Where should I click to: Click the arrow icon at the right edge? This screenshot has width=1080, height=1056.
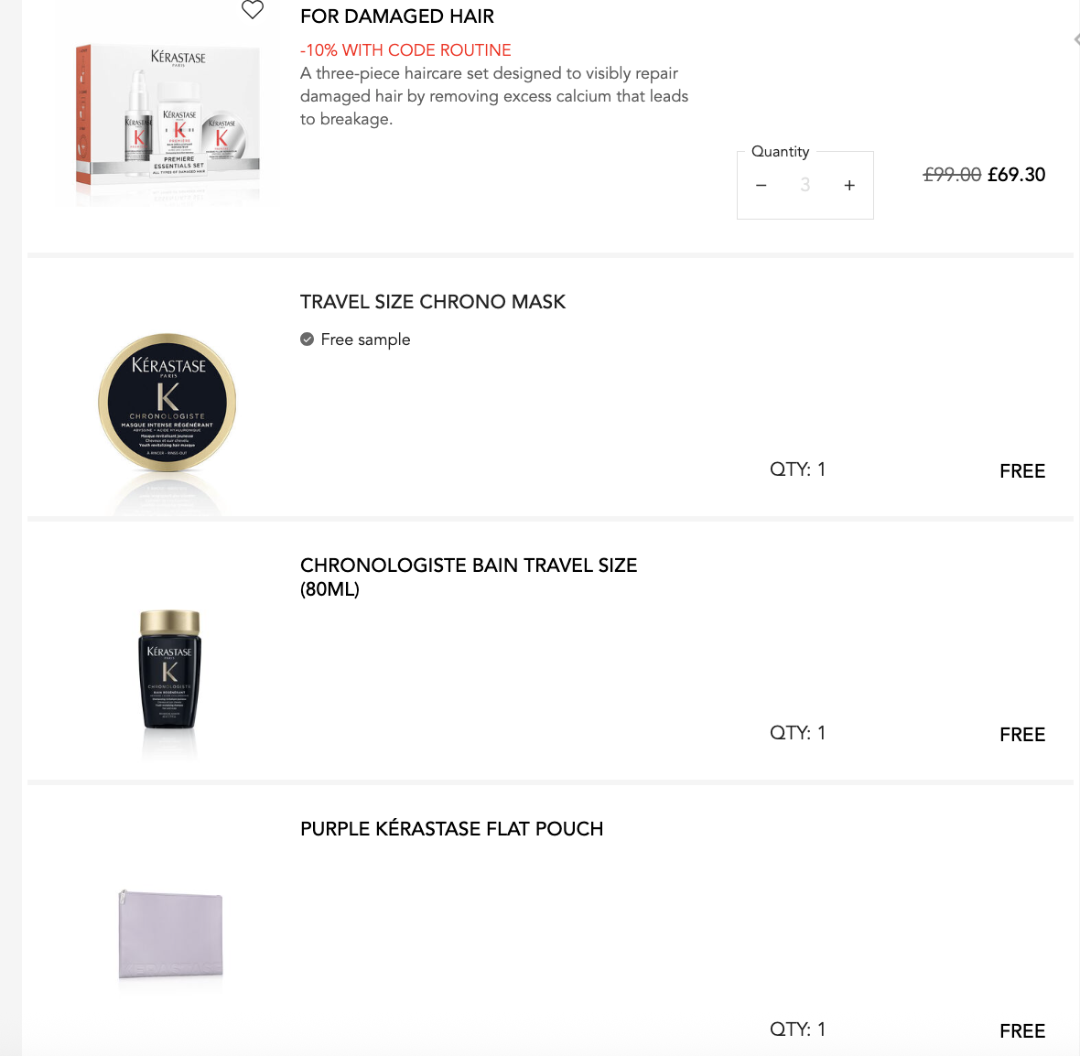(x=1076, y=40)
